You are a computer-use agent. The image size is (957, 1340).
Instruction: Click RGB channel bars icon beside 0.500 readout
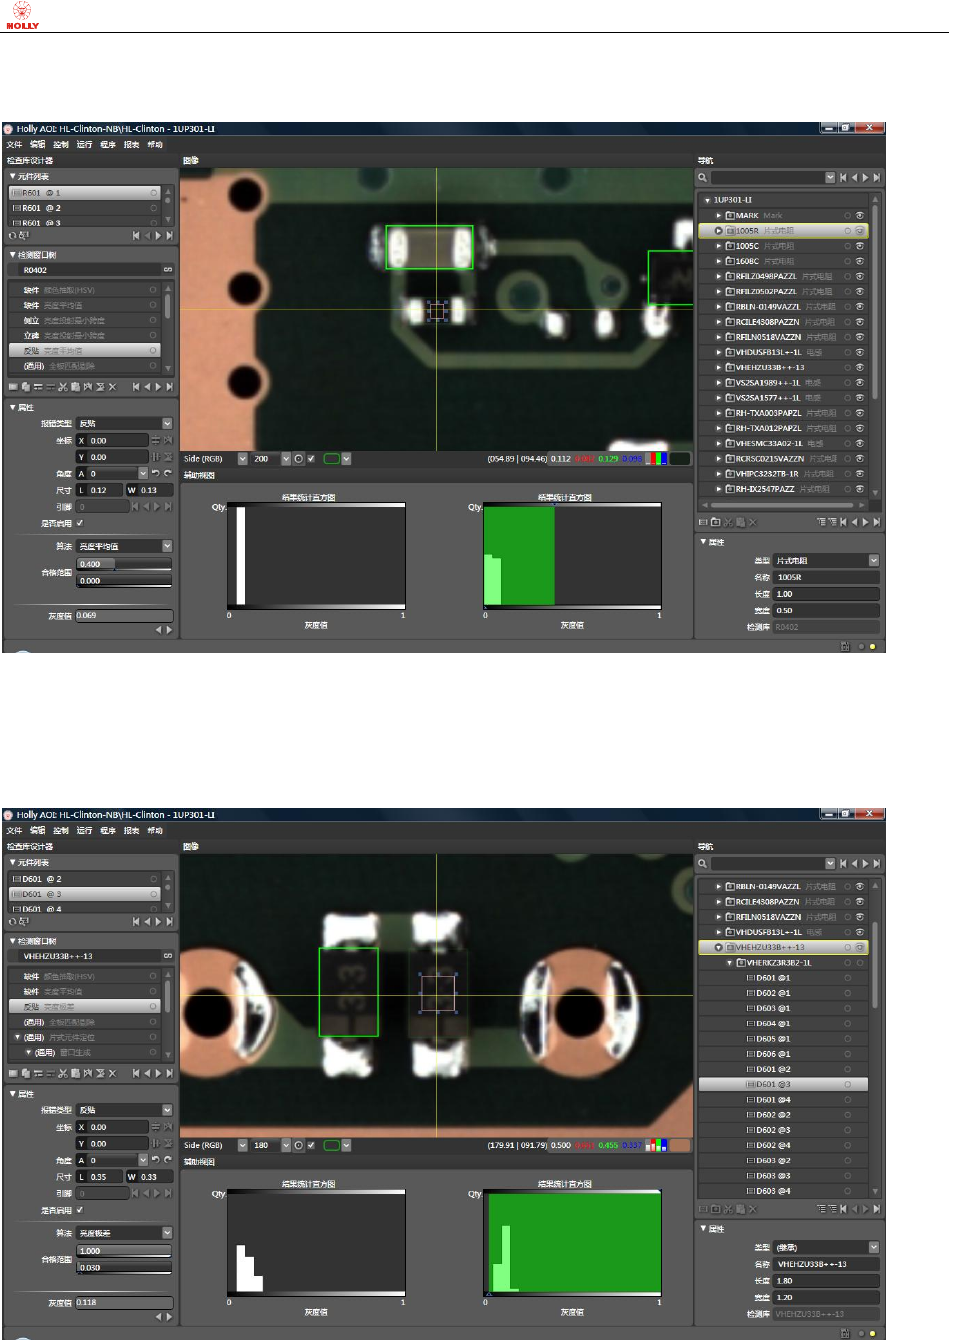656,1145
